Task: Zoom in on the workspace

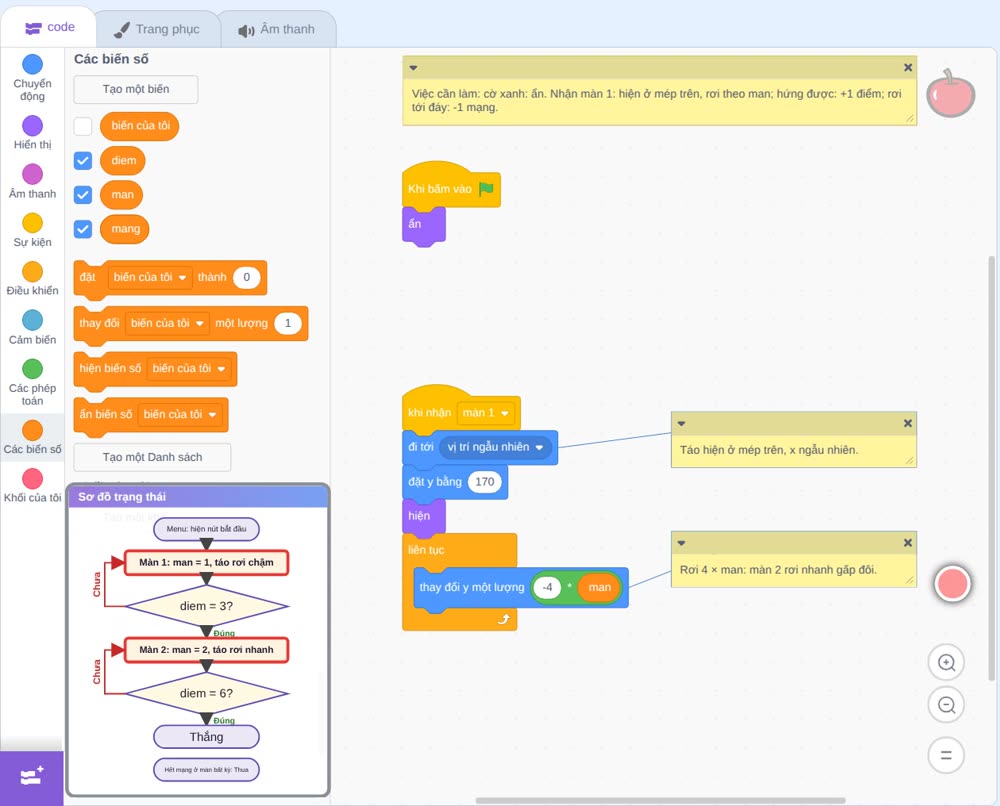Action: pos(946,663)
